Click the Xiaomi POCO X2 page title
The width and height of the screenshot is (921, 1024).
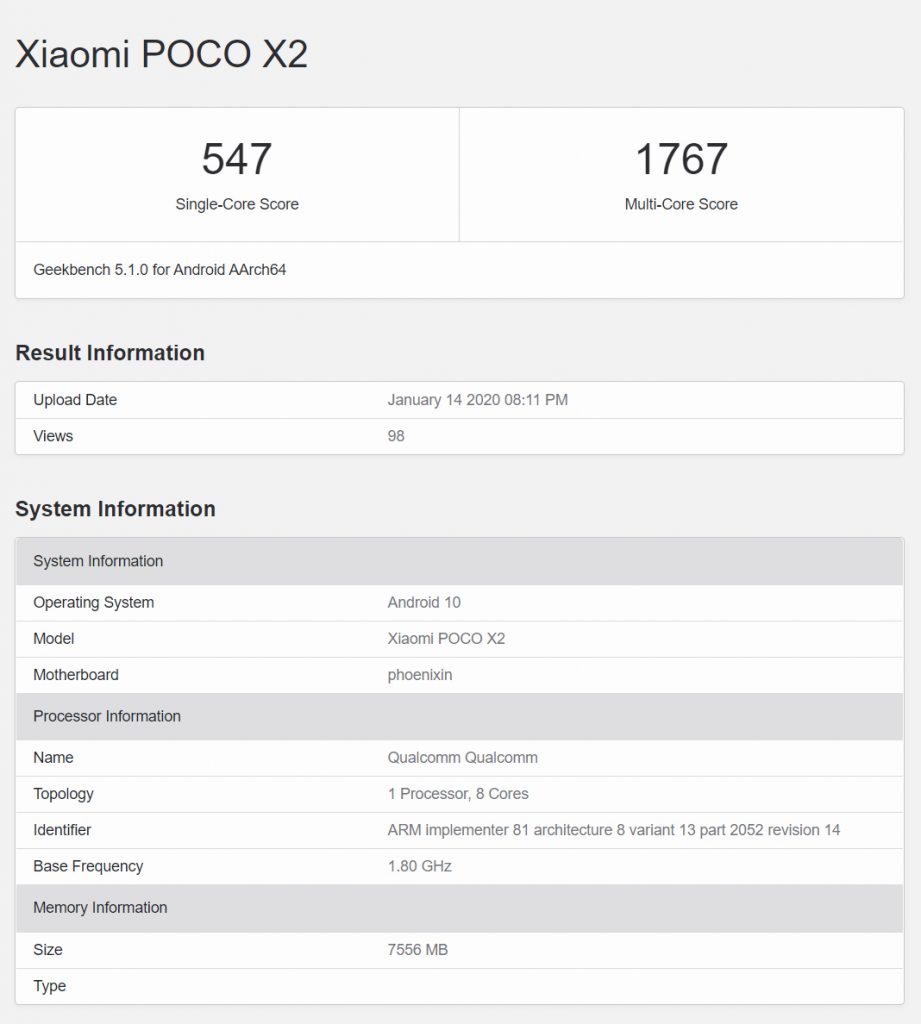pyautogui.click(x=161, y=53)
